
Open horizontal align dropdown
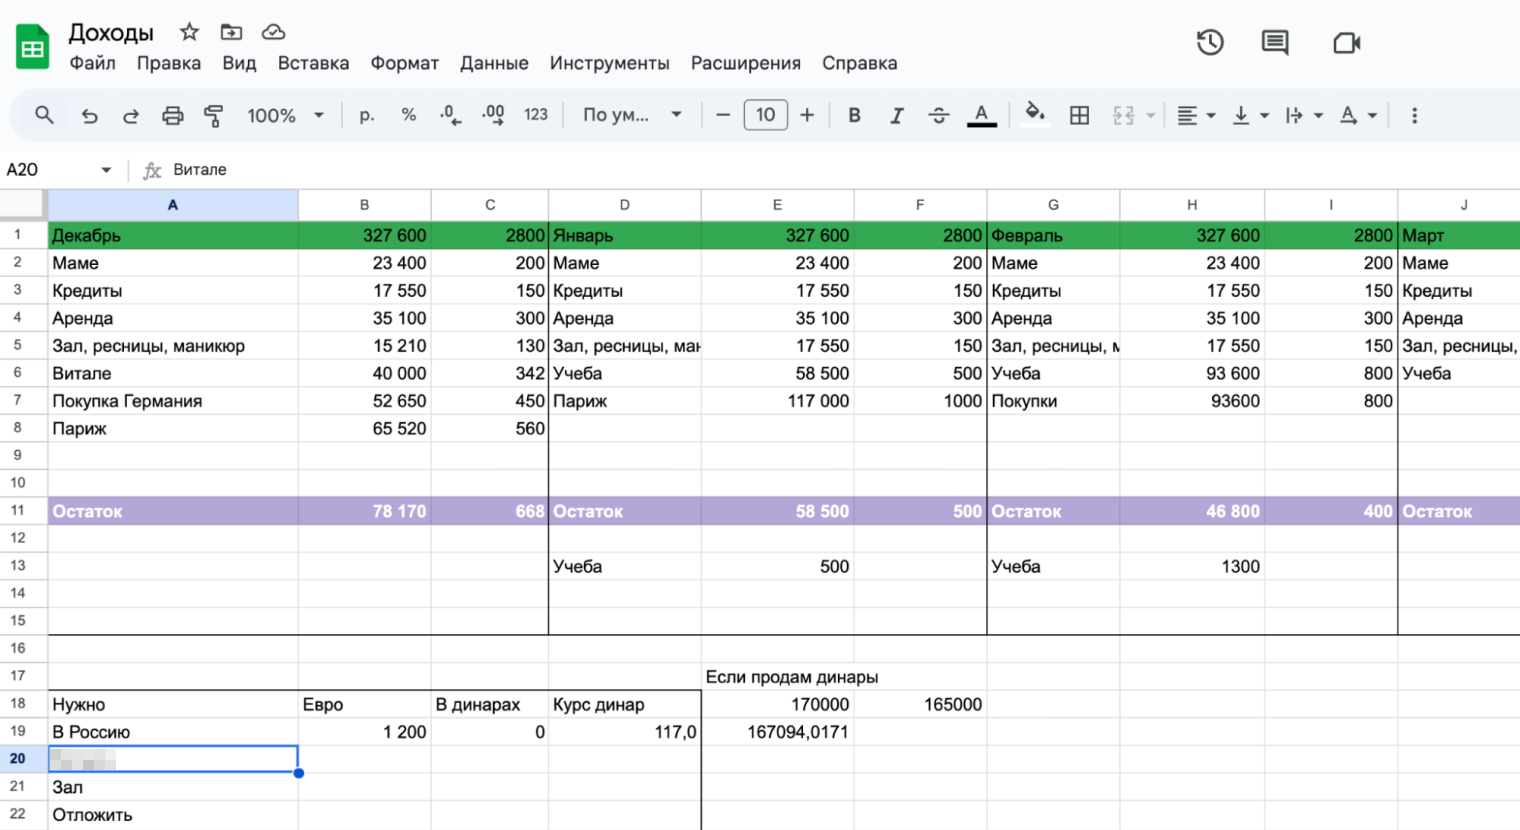coord(1196,115)
